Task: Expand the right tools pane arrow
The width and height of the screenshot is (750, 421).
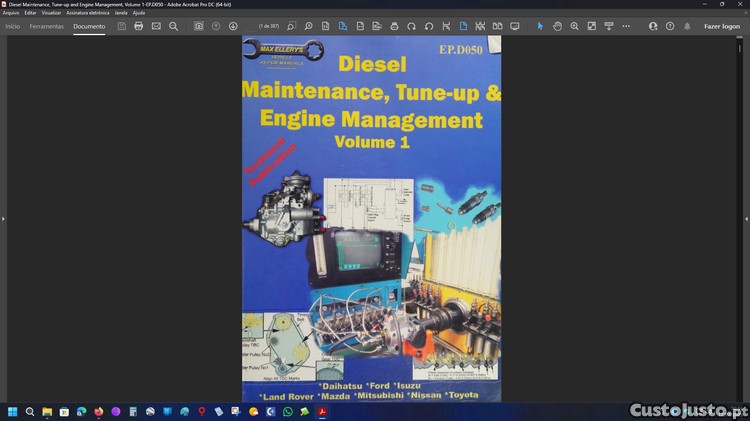Action: point(746,218)
